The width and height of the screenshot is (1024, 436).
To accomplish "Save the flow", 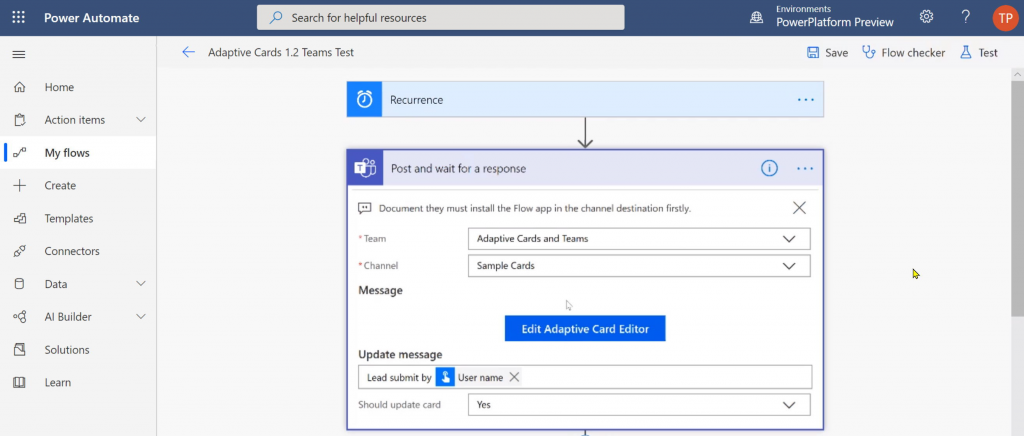I will pyautogui.click(x=827, y=53).
